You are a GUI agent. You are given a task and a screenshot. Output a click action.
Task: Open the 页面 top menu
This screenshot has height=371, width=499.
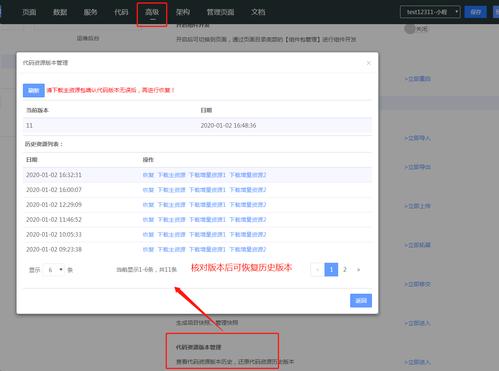click(x=29, y=12)
